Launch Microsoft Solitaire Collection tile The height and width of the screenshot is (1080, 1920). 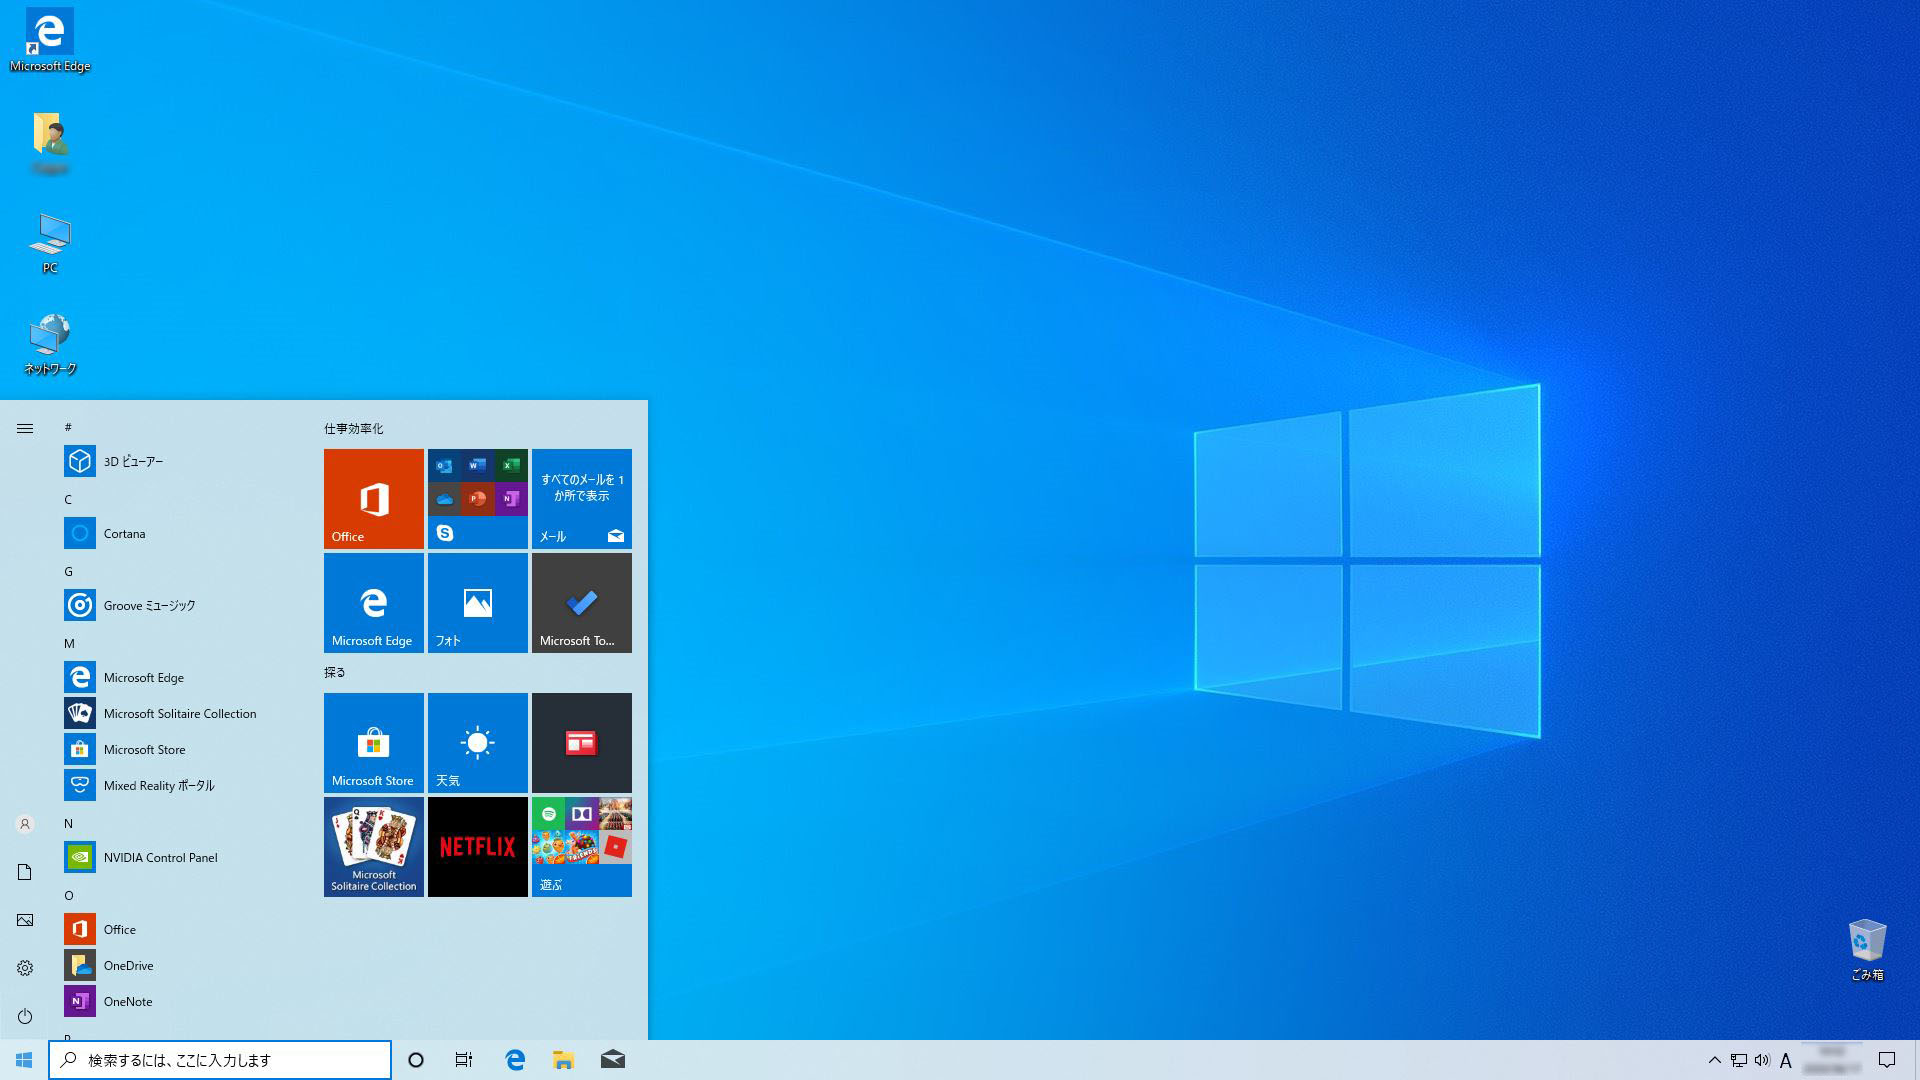(374, 847)
